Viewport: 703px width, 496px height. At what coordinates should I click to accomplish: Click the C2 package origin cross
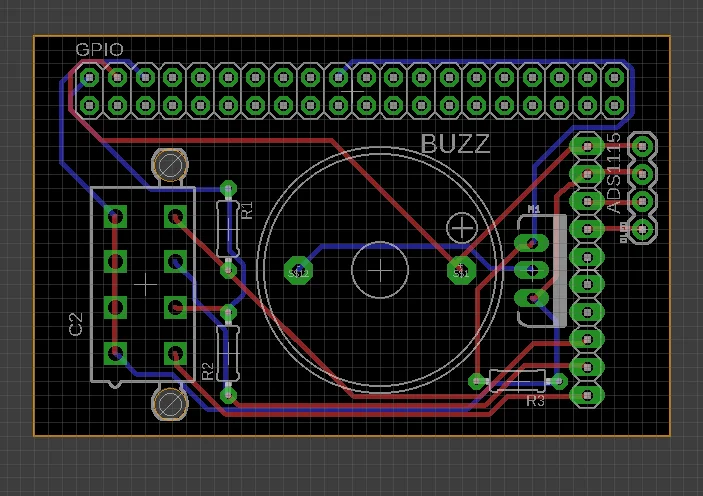(x=145, y=285)
